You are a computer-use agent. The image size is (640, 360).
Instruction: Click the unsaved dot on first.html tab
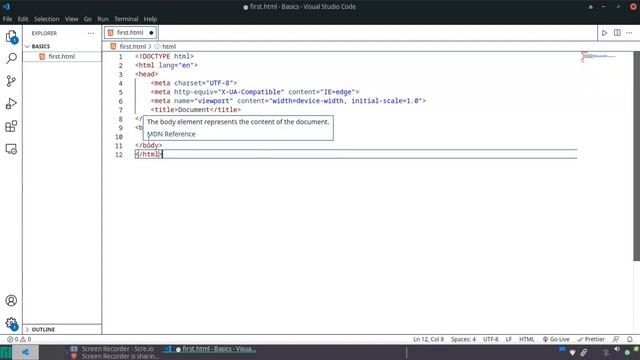(x=151, y=33)
